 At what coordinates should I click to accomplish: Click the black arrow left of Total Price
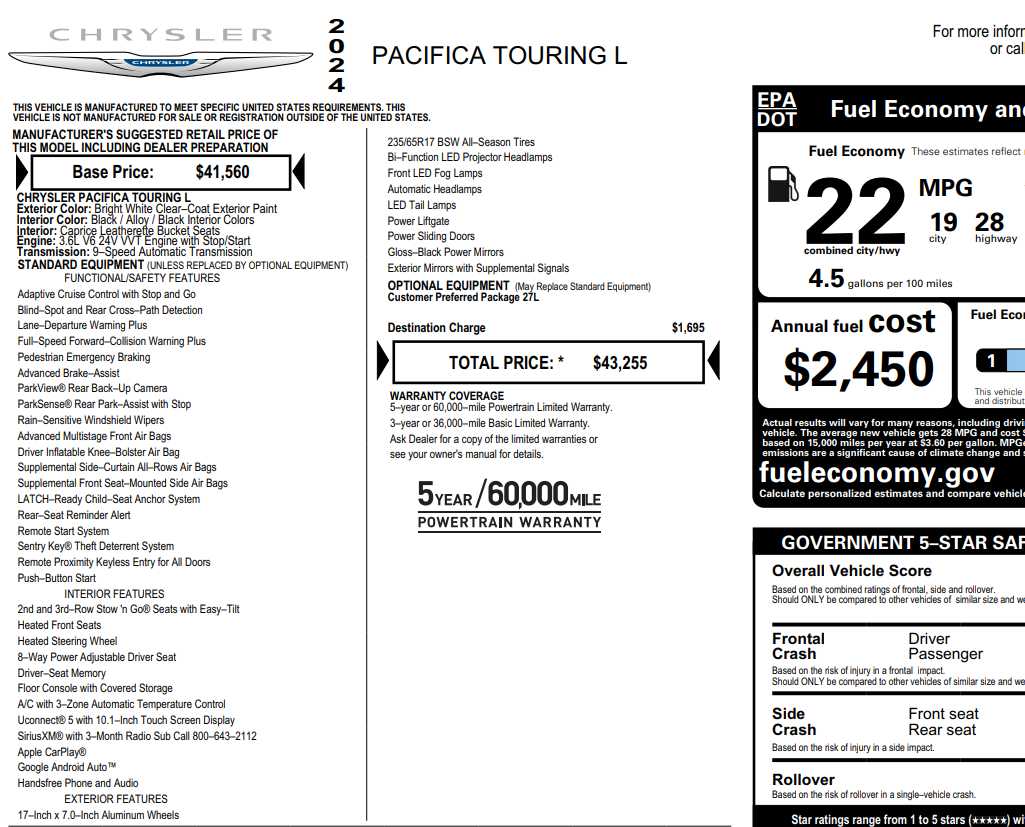(383, 362)
